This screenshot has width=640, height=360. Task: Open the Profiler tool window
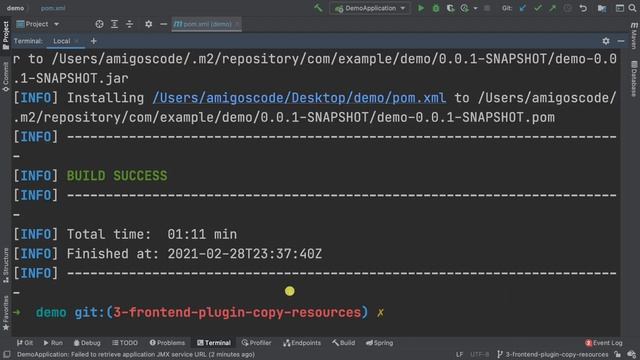(256, 343)
